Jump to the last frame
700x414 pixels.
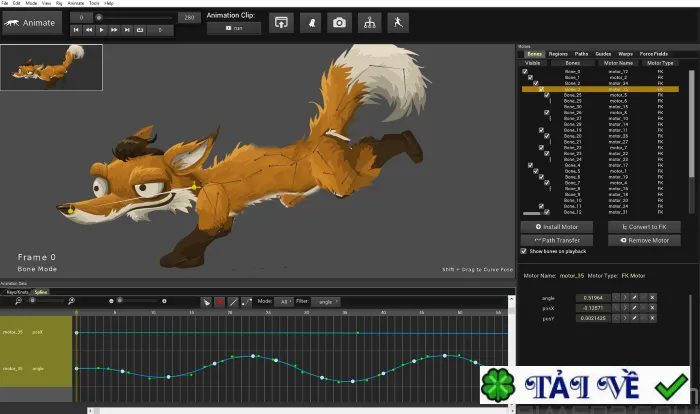127,30
